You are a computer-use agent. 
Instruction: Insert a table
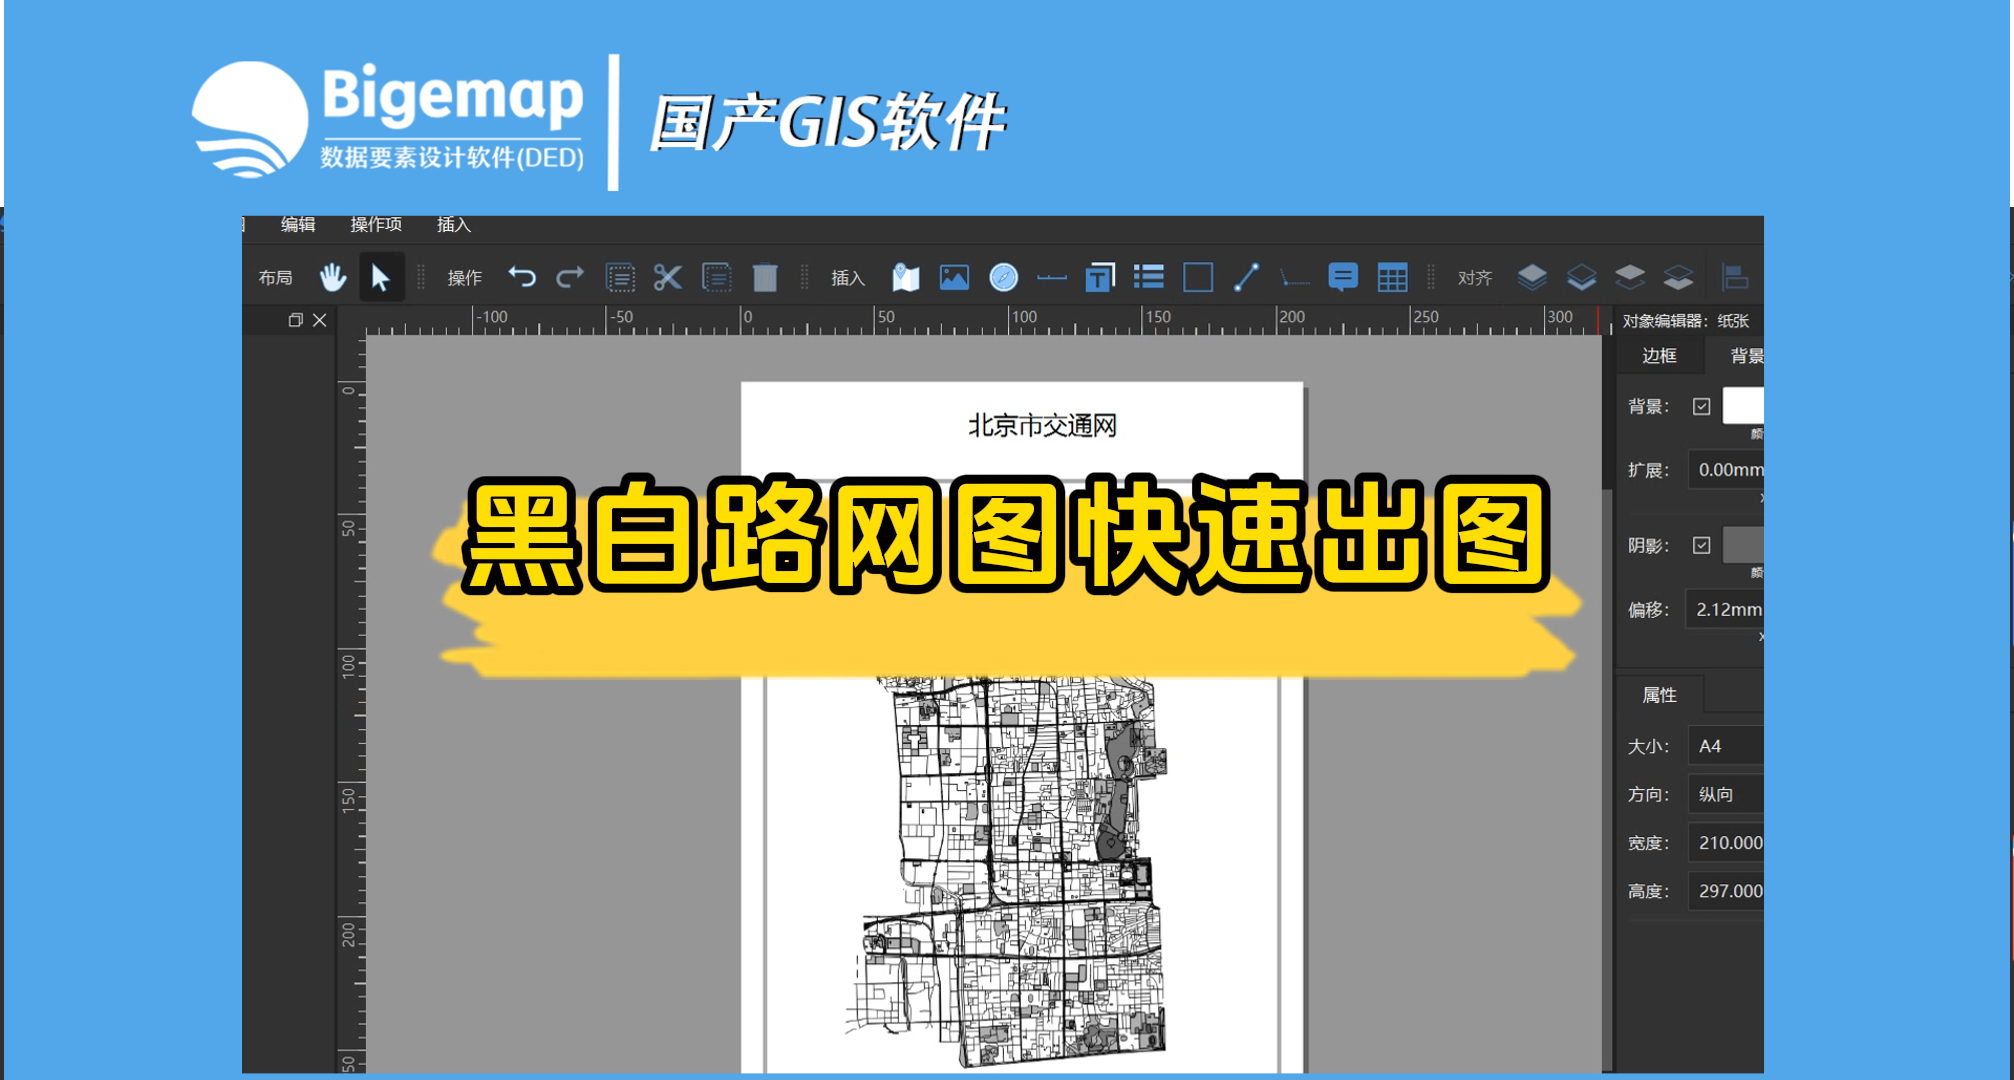pyautogui.click(x=1392, y=277)
